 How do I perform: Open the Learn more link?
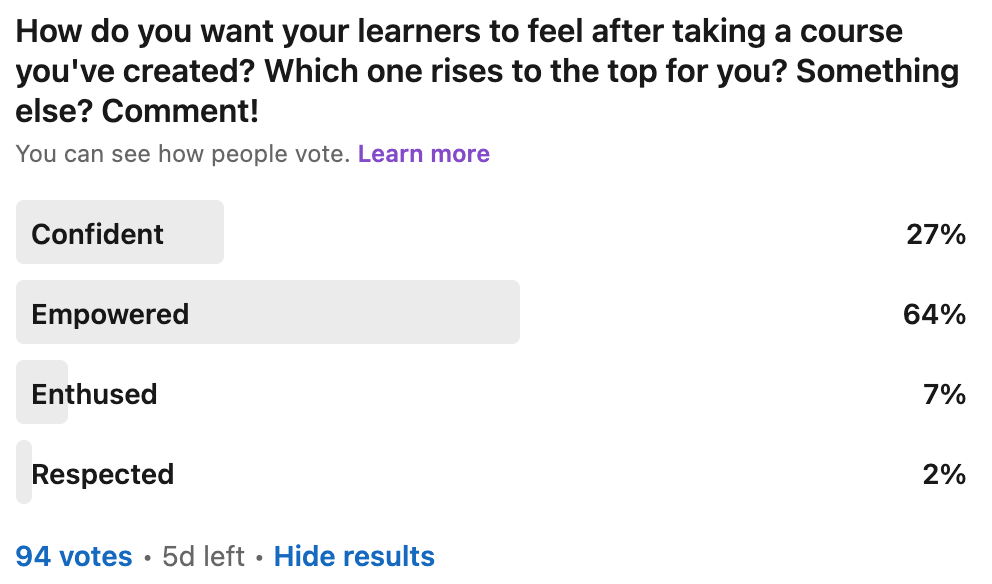click(x=423, y=154)
